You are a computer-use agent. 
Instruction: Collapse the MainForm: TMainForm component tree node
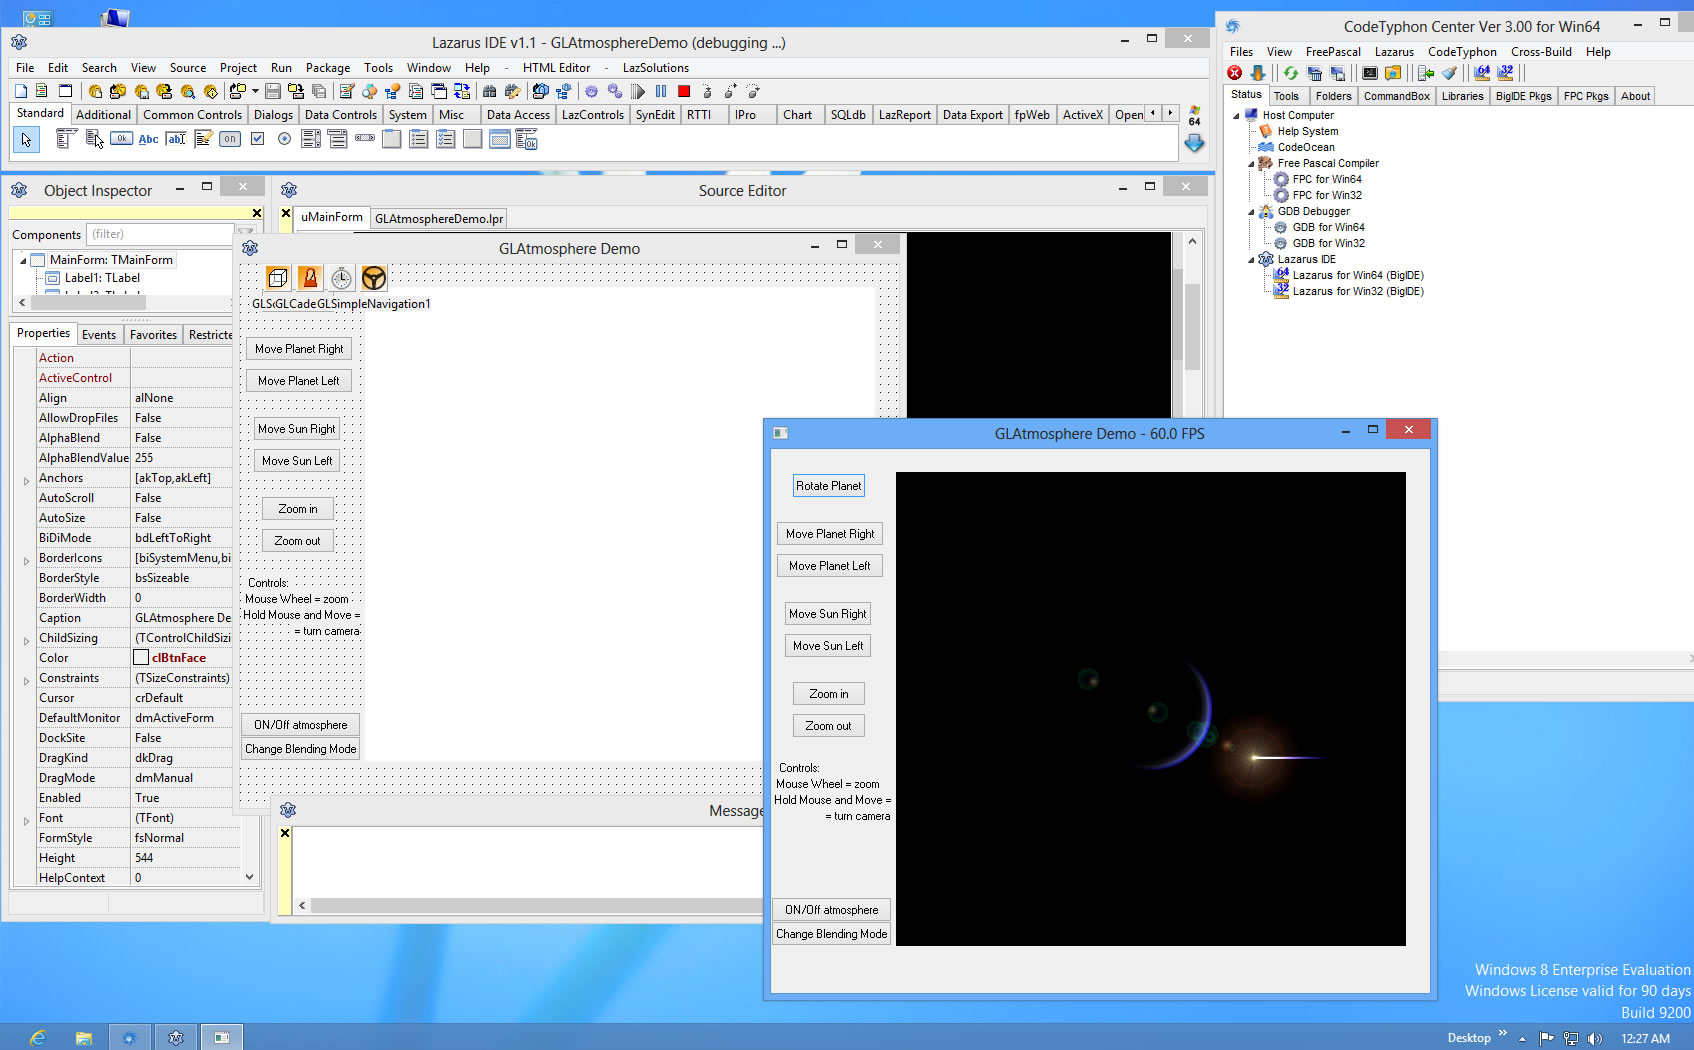click(23, 260)
